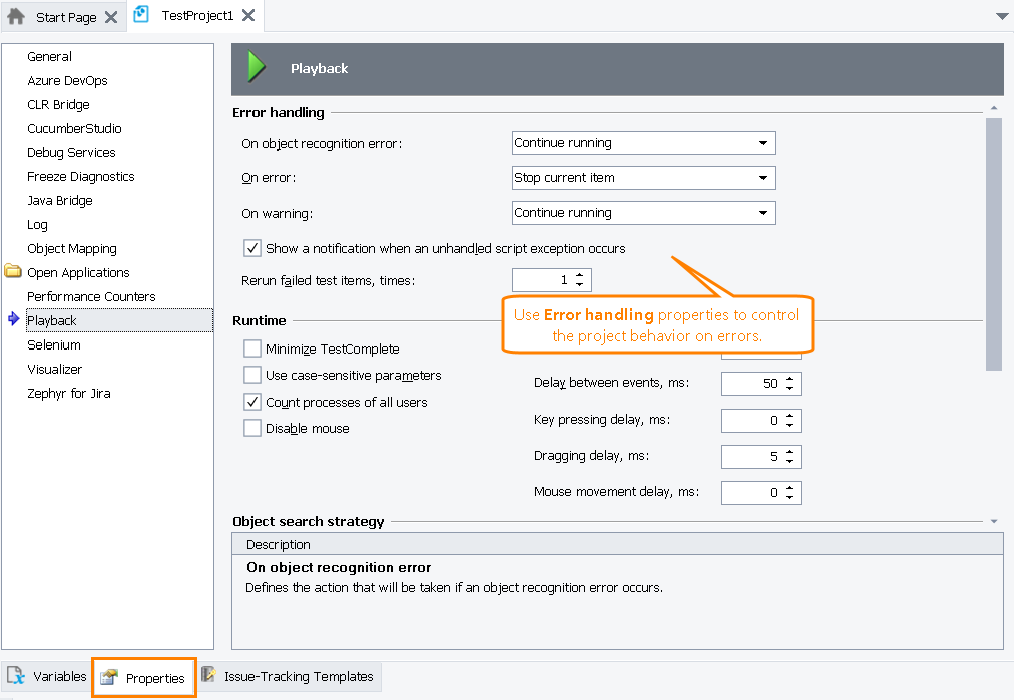Switch to the Start Page tab
The width and height of the screenshot is (1014, 700).
click(66, 17)
